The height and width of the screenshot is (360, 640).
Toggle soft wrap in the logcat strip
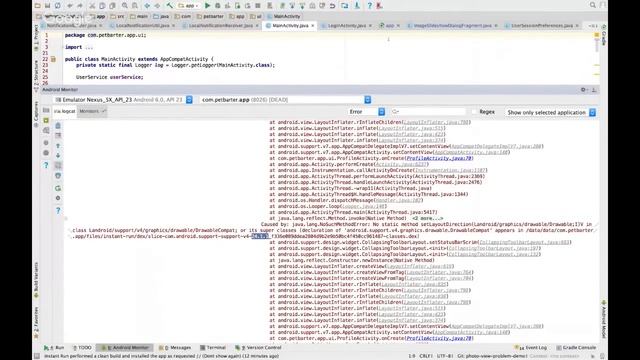coord(58,165)
